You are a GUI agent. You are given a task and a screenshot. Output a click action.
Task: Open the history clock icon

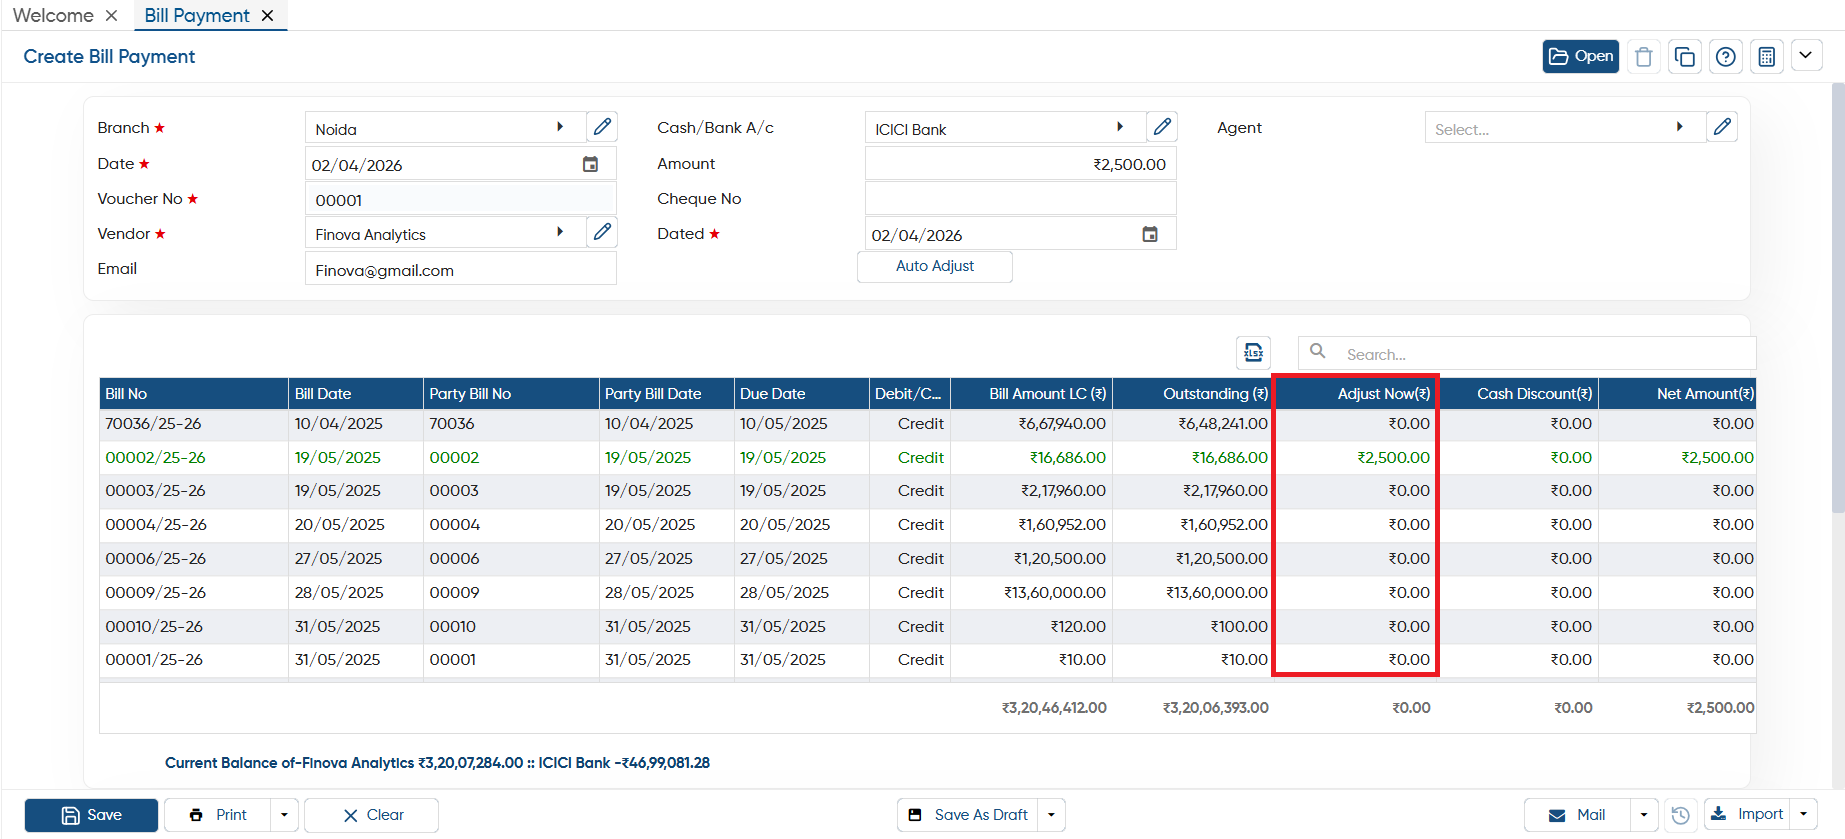[x=1680, y=815]
